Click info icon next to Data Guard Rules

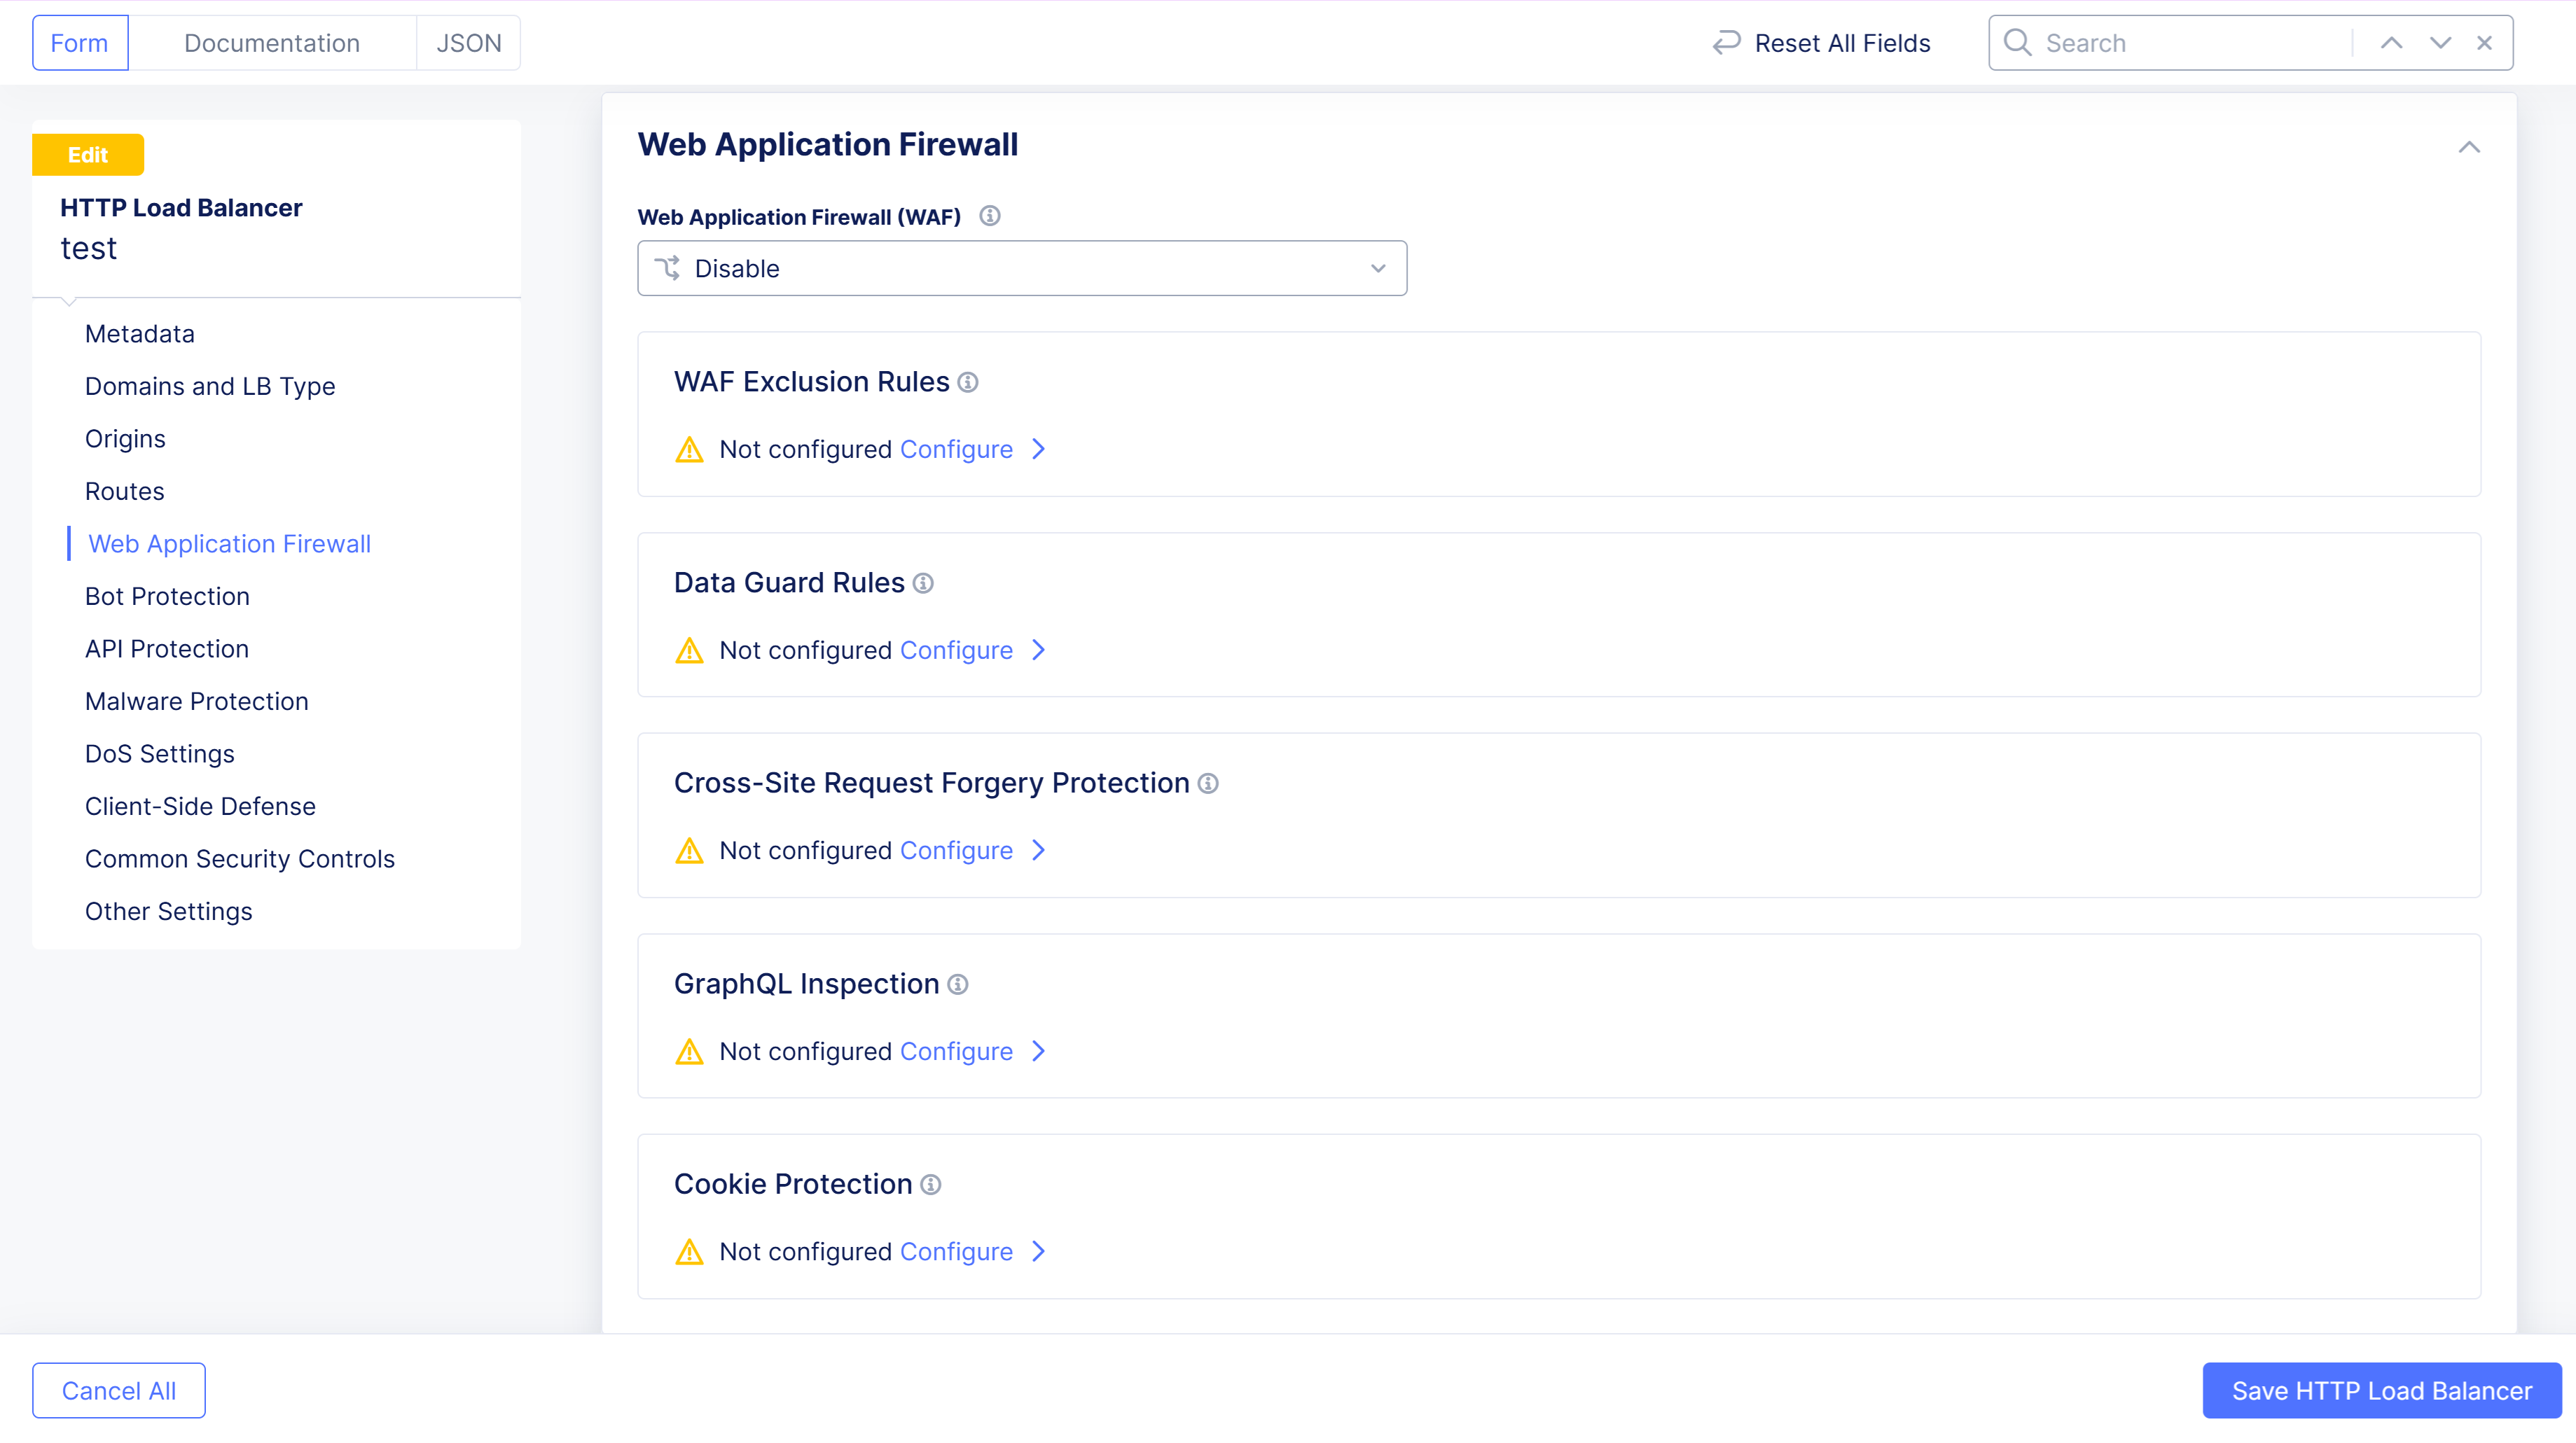(x=923, y=583)
